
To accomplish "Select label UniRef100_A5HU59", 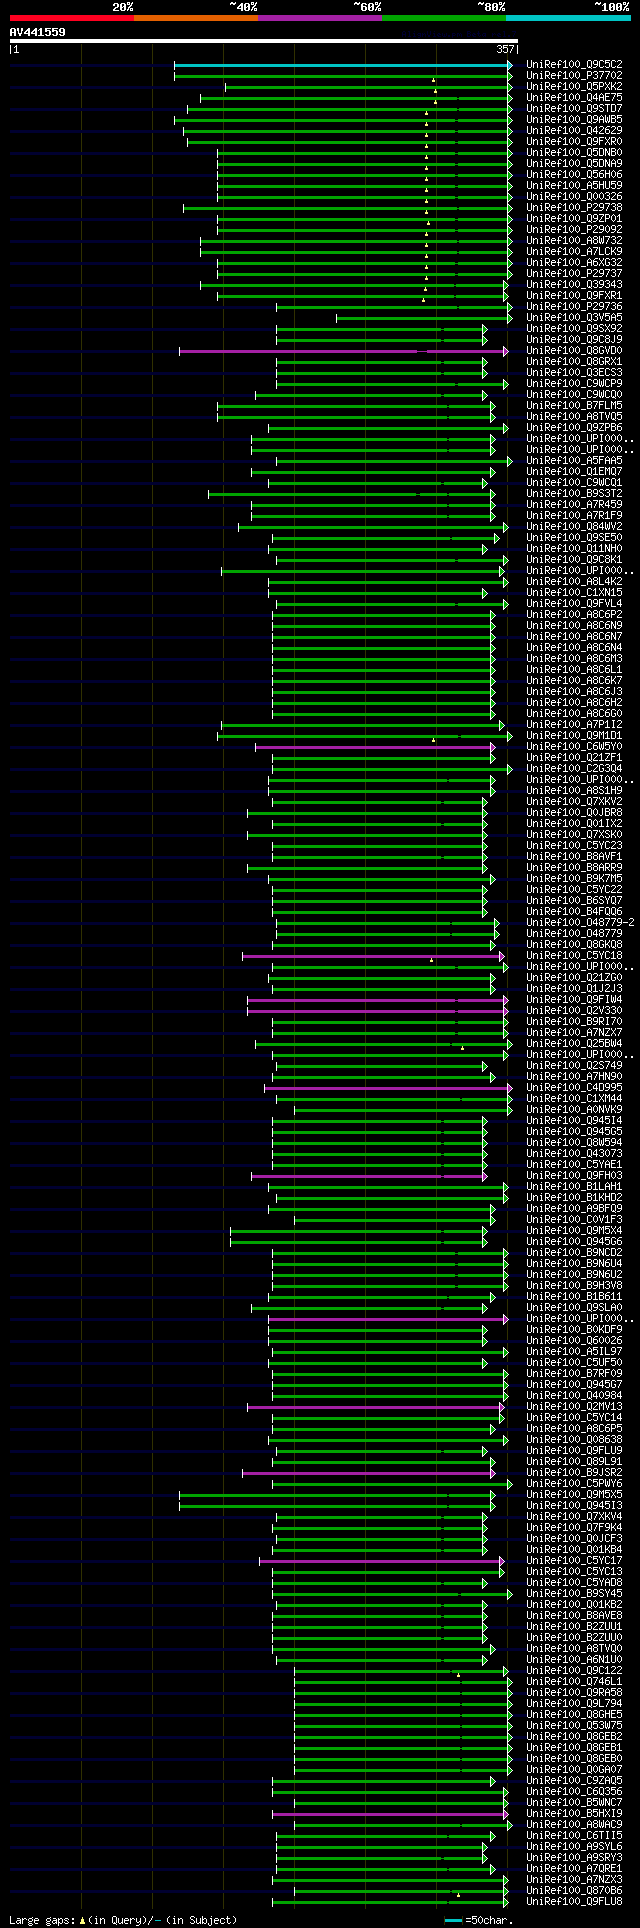I will click(574, 186).
